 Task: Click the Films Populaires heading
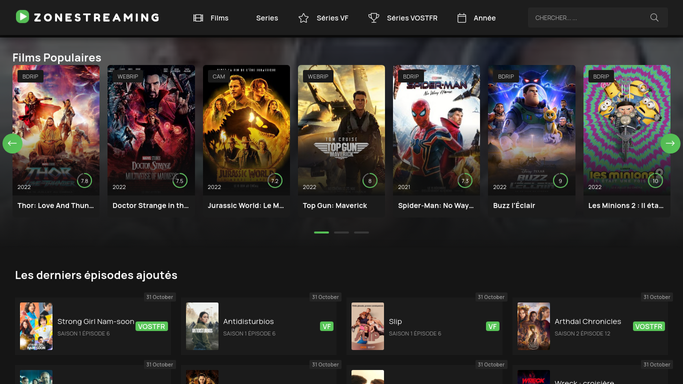pyautogui.click(x=57, y=57)
